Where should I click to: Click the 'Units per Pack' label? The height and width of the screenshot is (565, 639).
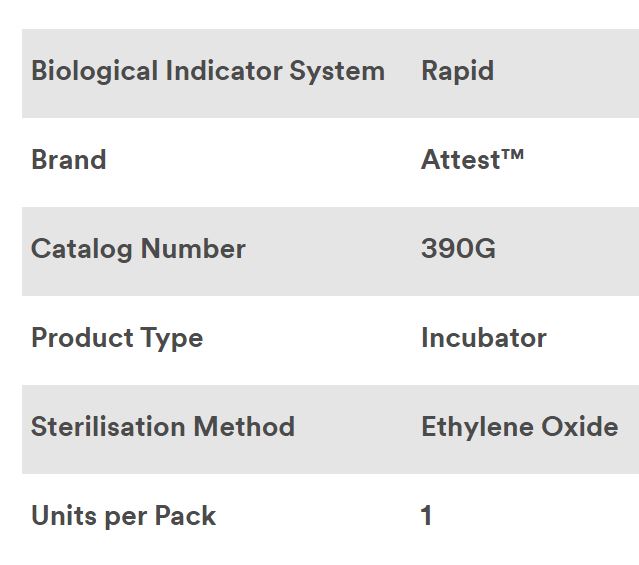pyautogui.click(x=123, y=516)
